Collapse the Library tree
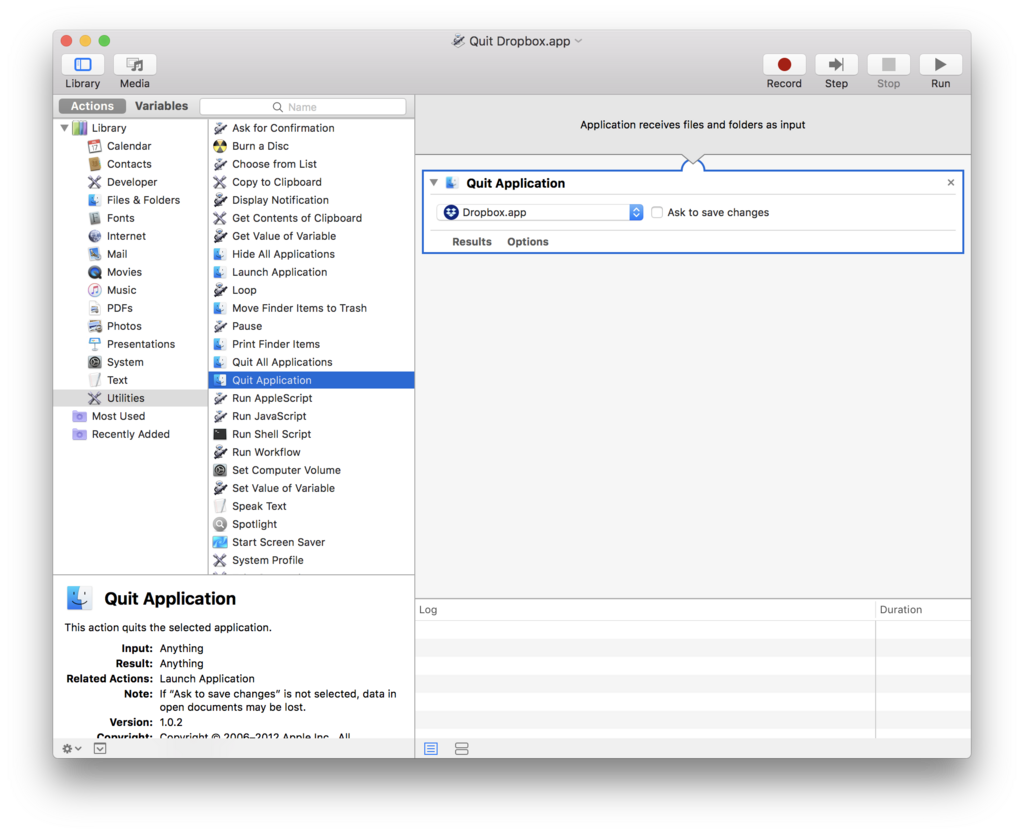This screenshot has height=834, width=1024. (65, 128)
